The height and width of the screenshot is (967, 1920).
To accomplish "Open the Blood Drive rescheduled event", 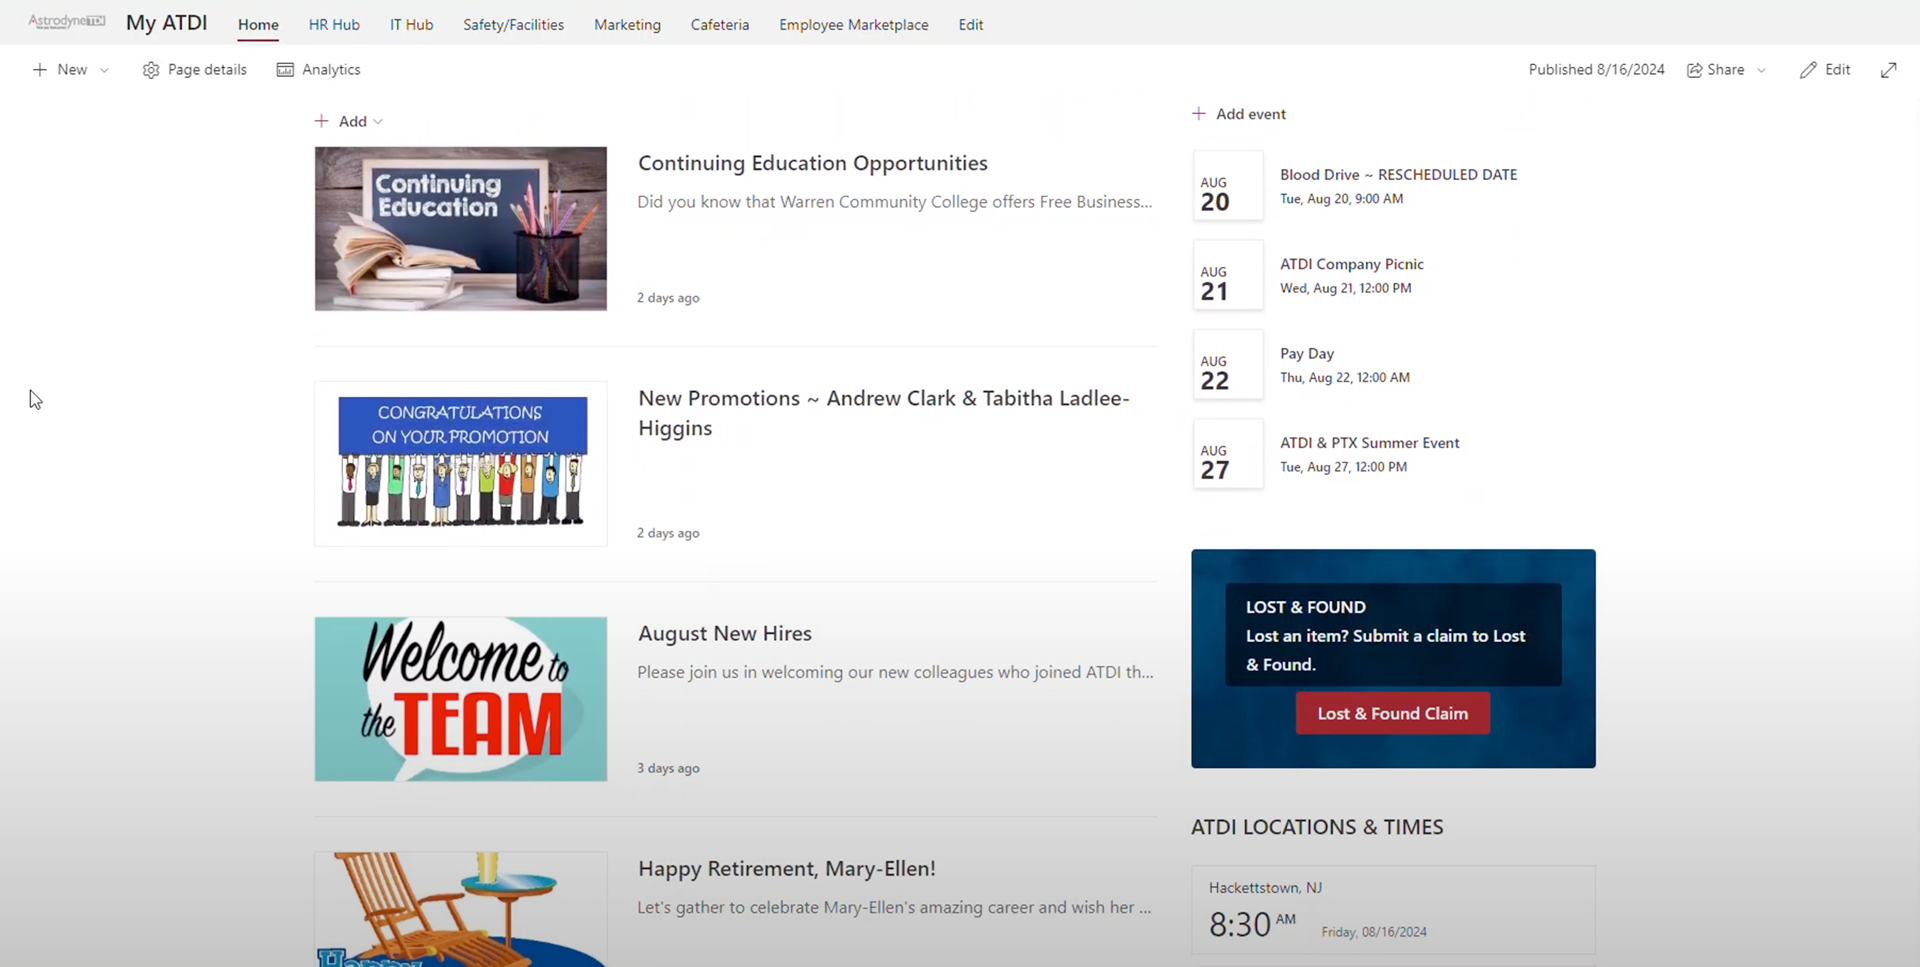I will pyautogui.click(x=1398, y=174).
